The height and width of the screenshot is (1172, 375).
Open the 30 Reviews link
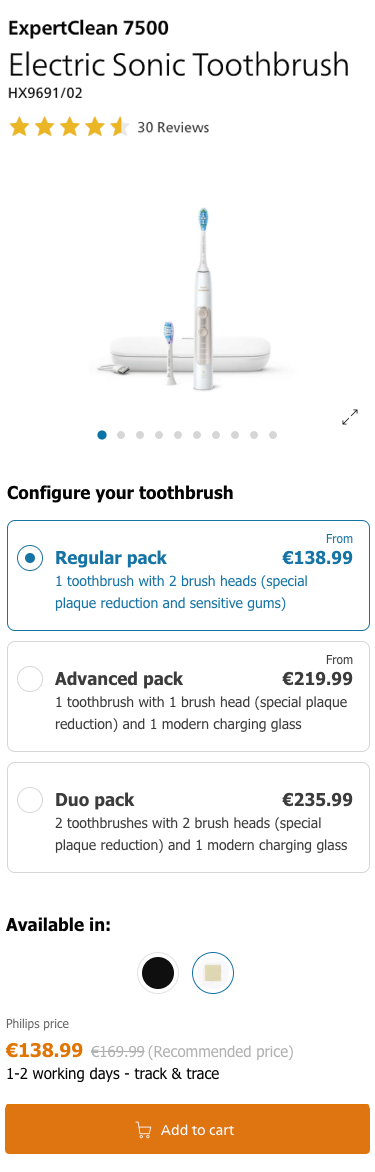click(x=173, y=128)
